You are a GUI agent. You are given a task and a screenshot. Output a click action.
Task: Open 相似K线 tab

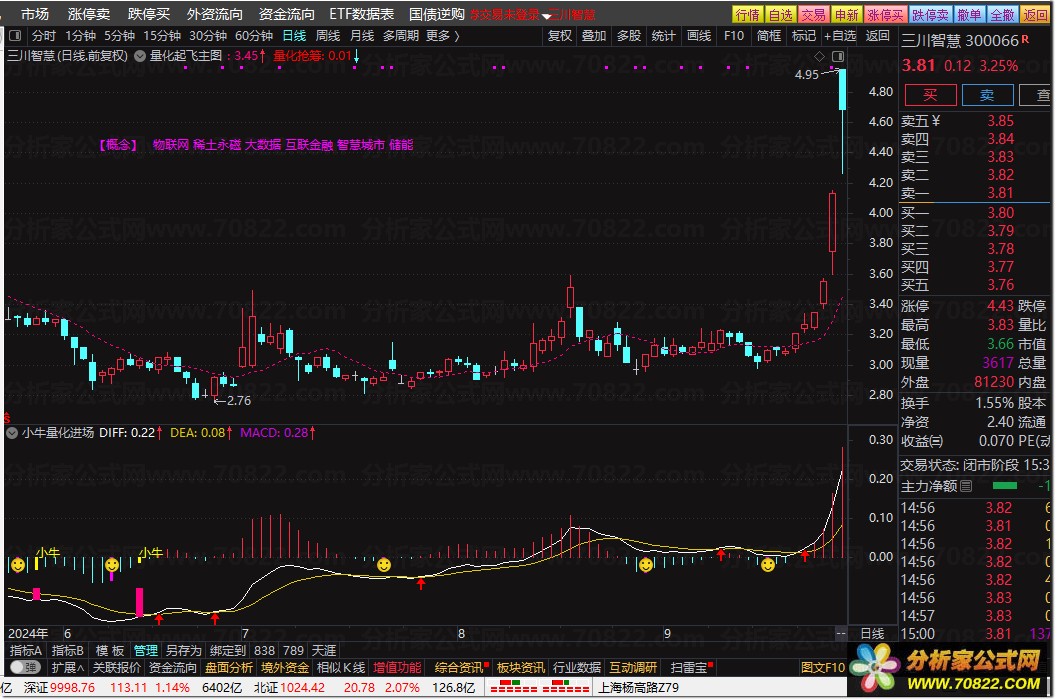coord(340,668)
